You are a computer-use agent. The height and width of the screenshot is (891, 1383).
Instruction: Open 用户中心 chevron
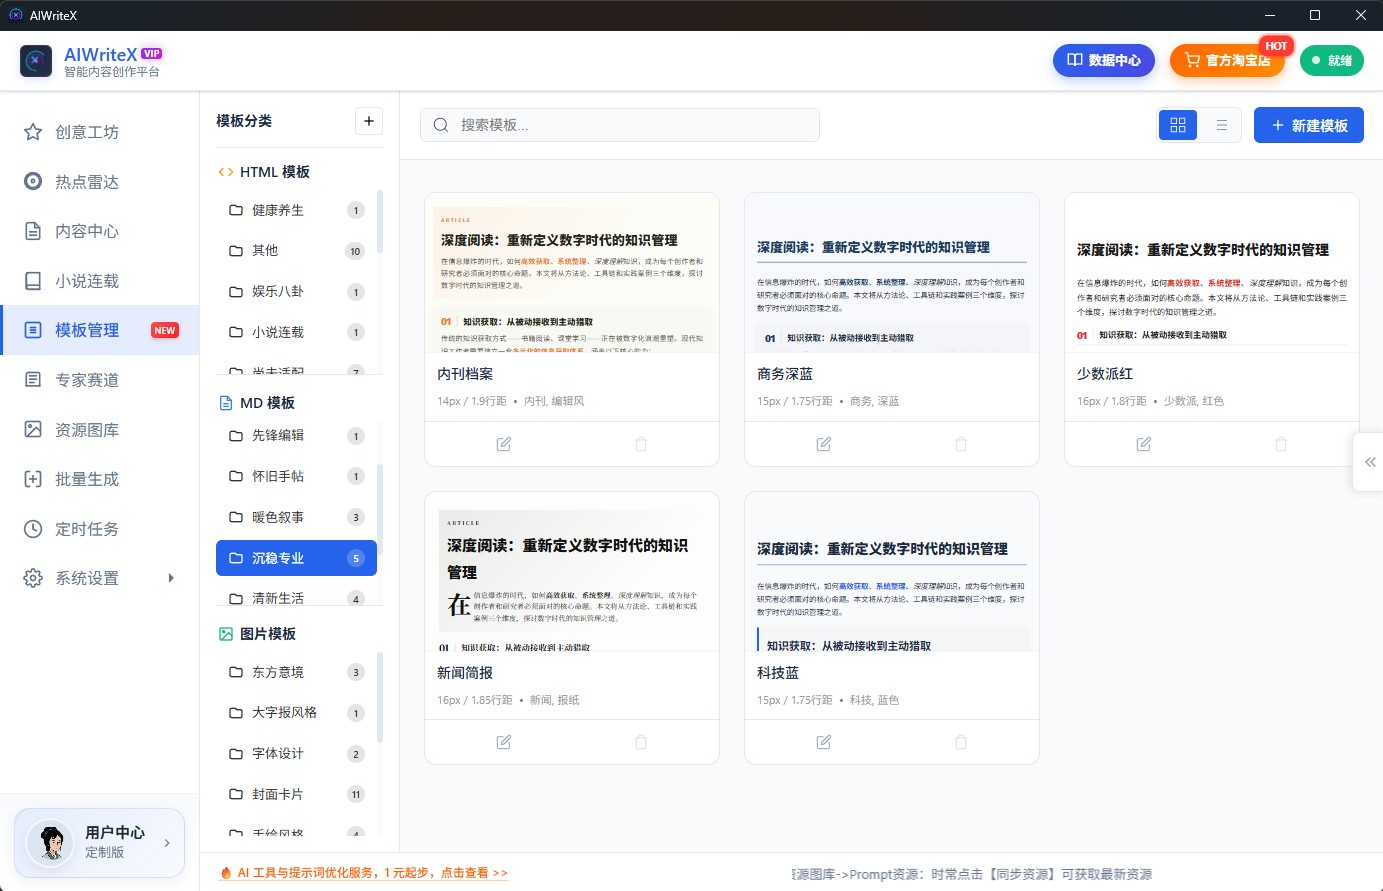point(167,843)
